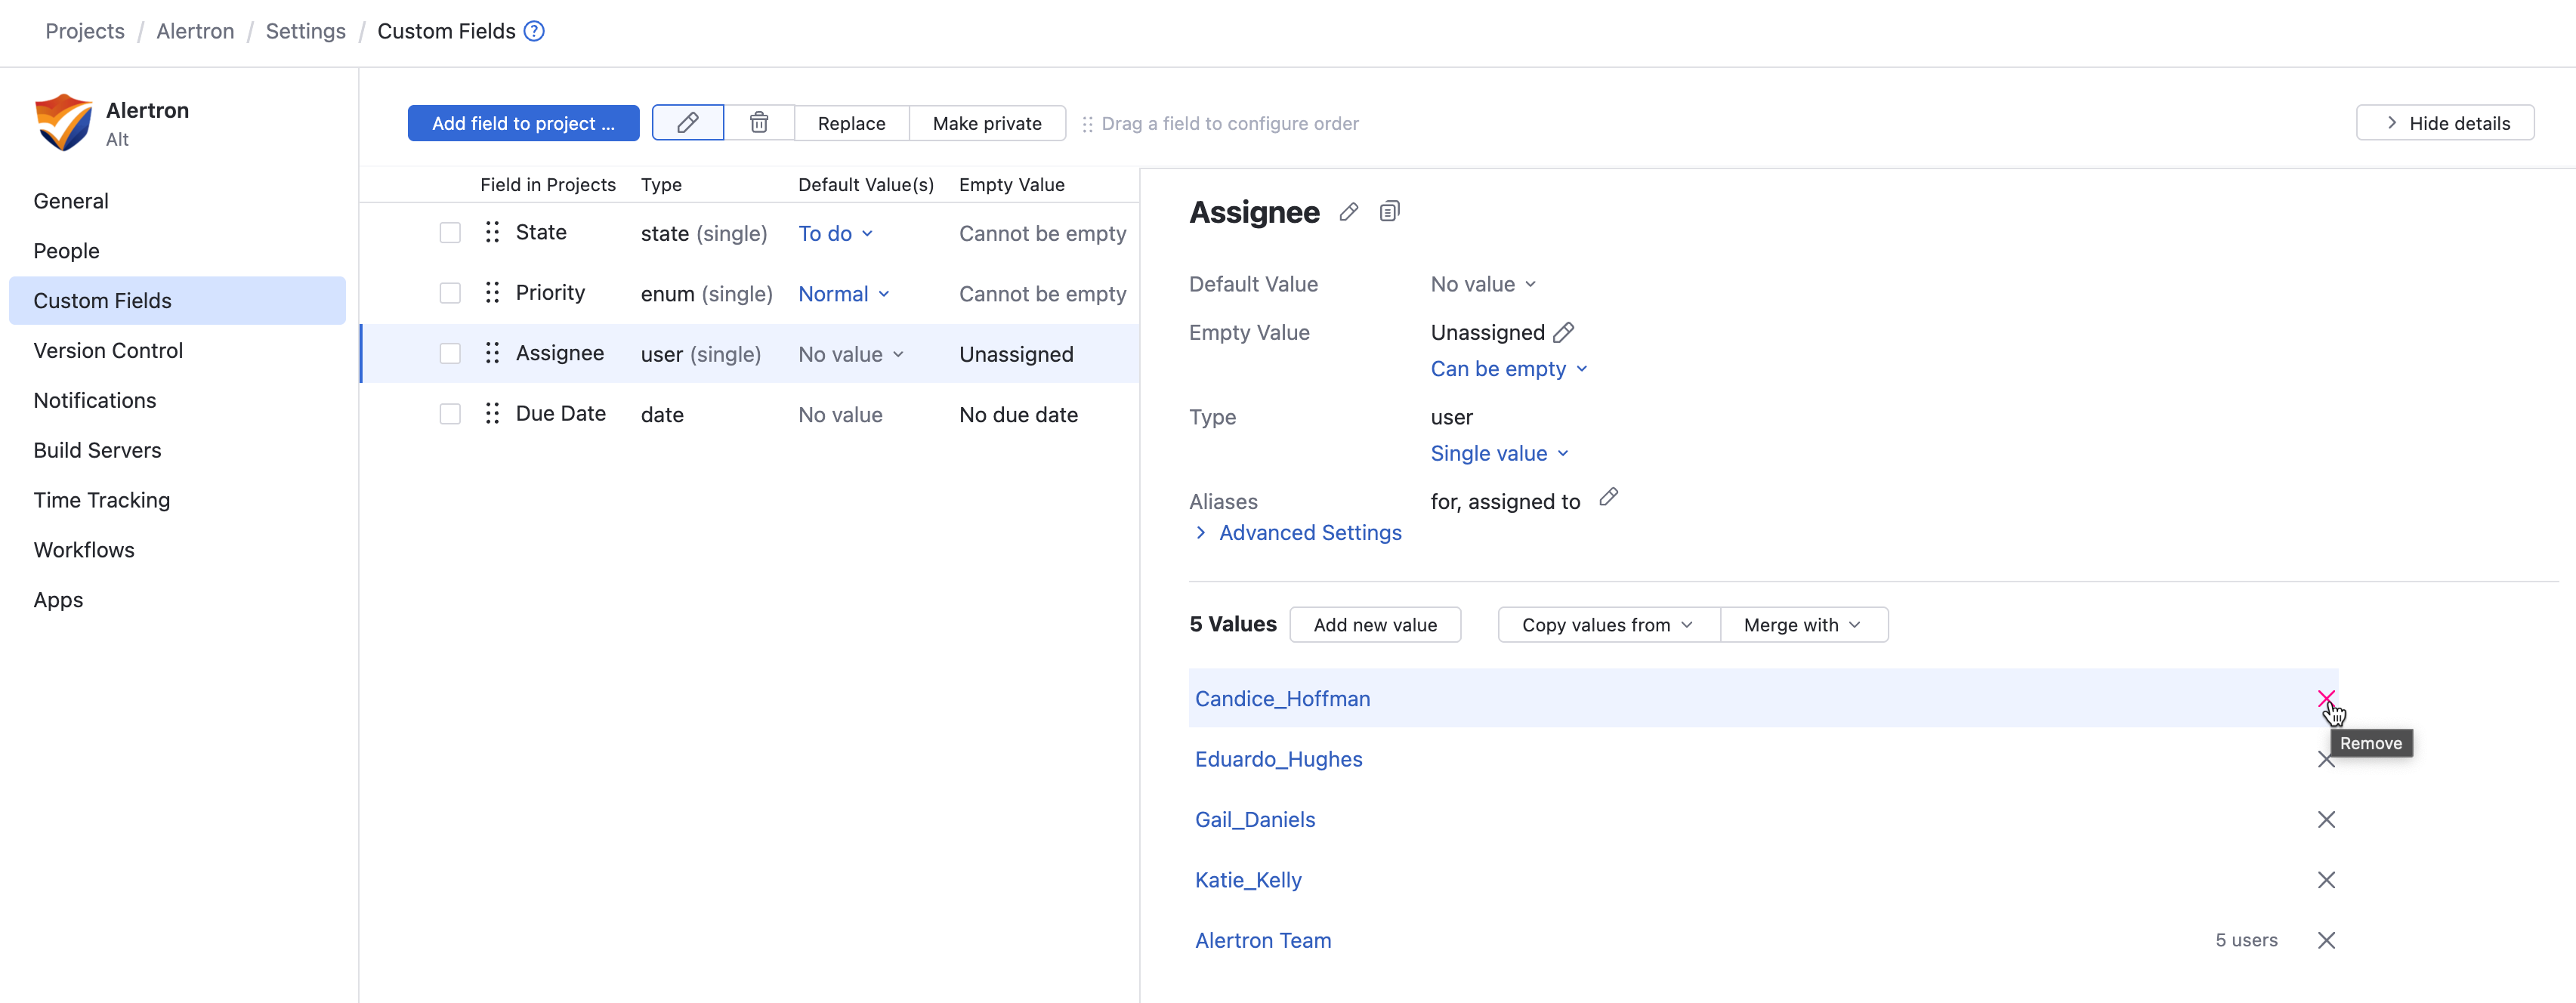Remove the Alertron Team value
Image resolution: width=2576 pixels, height=1003 pixels.
tap(2326, 940)
